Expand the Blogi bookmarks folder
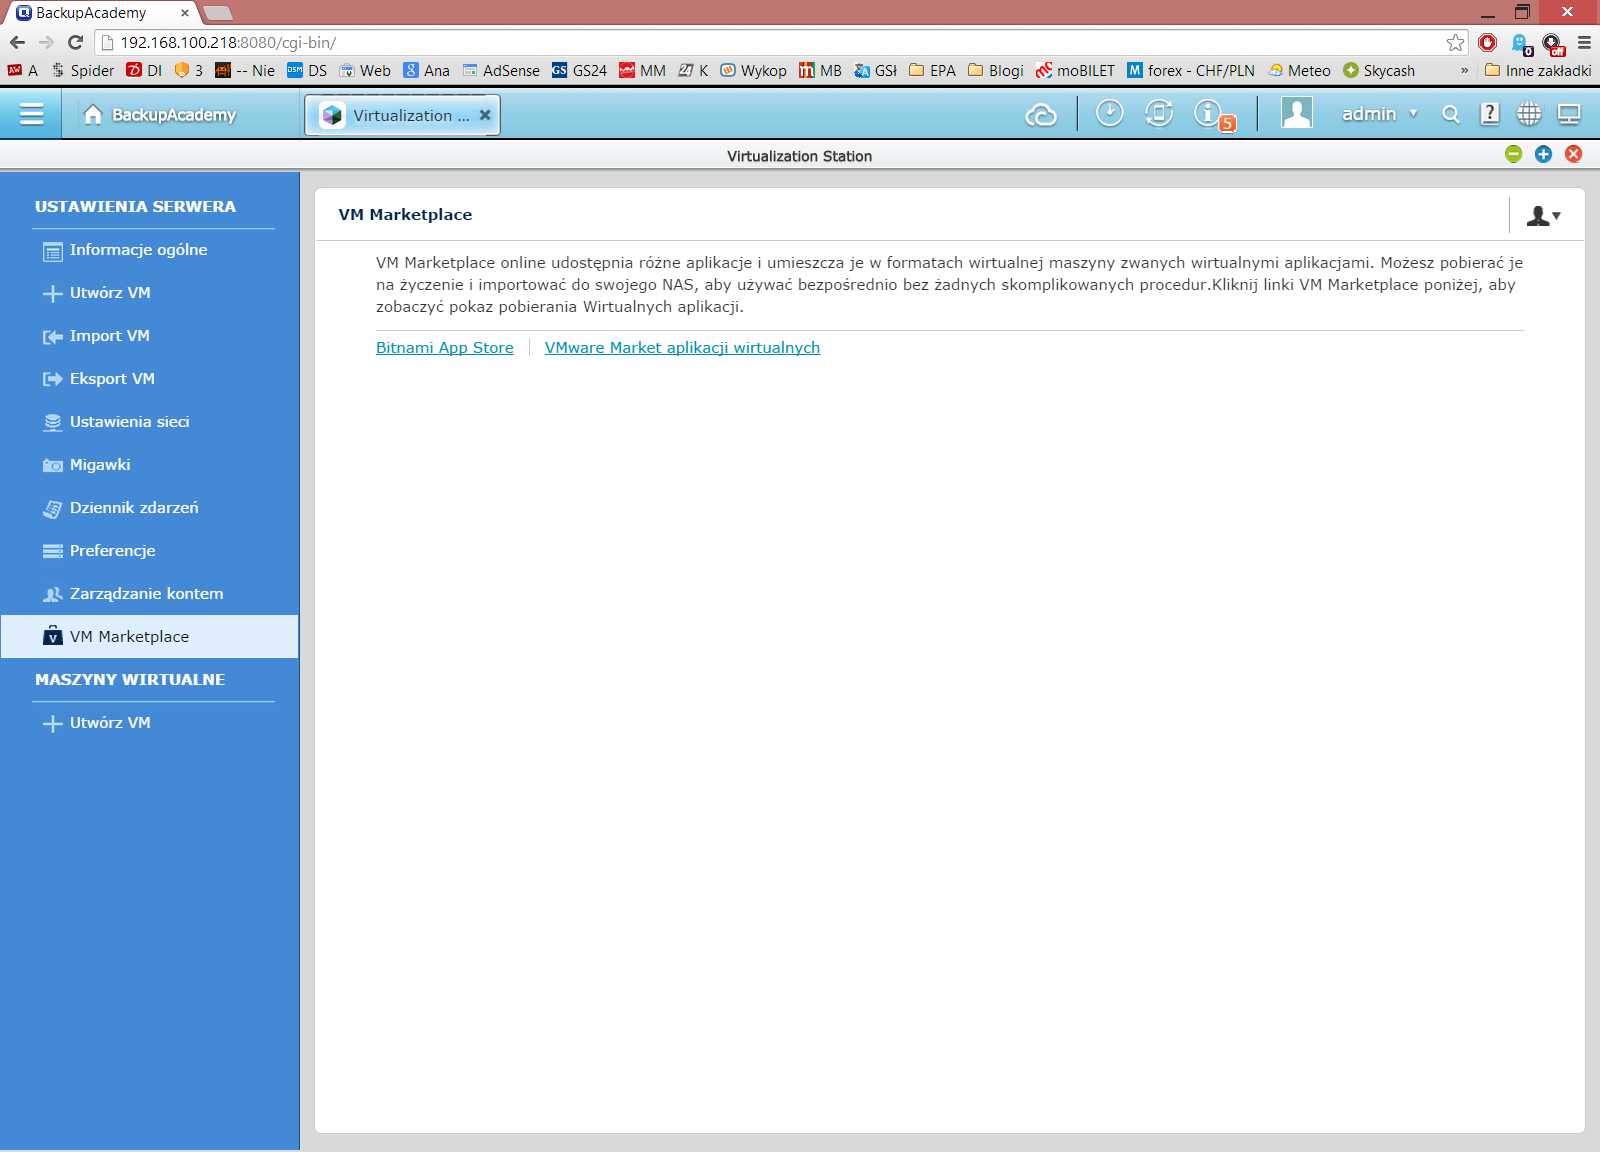 [996, 70]
